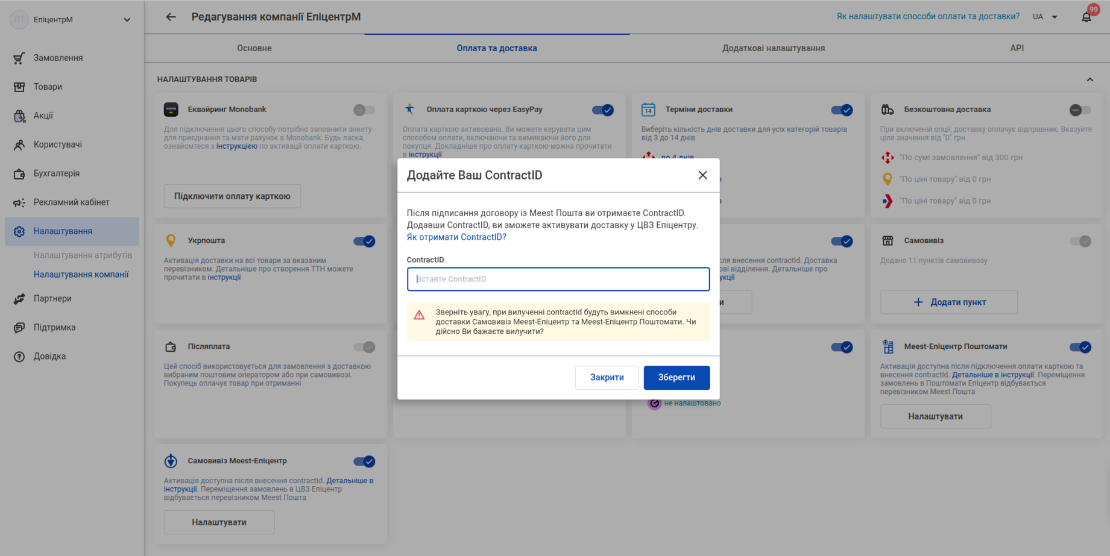Click the Довідка question mark icon

(x=19, y=356)
